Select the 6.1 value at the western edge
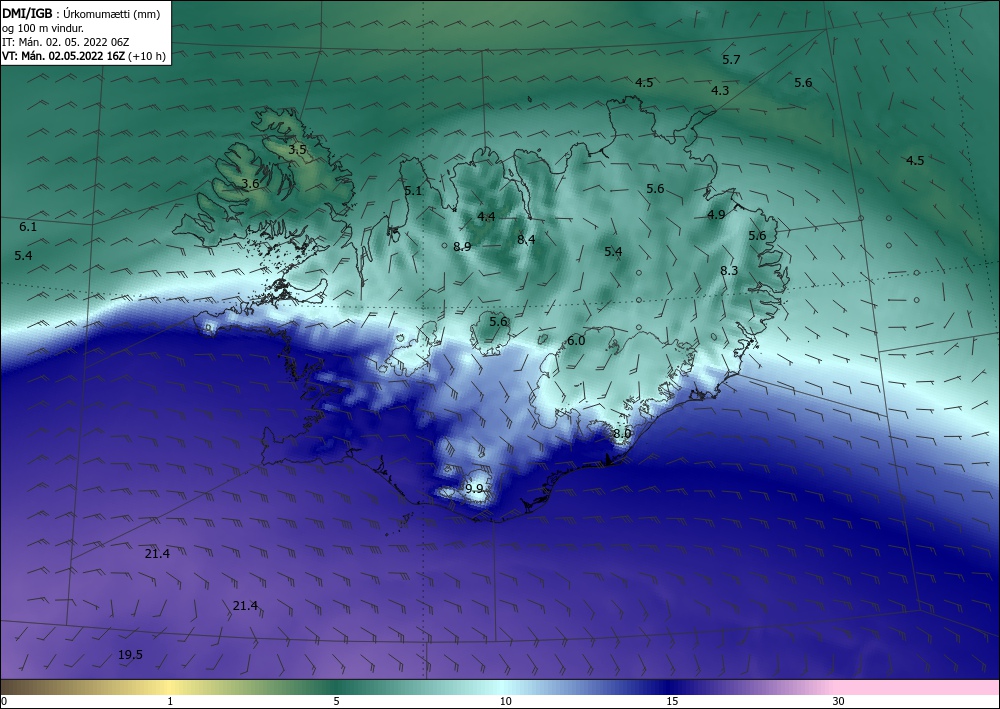1000x709 pixels. [28, 227]
